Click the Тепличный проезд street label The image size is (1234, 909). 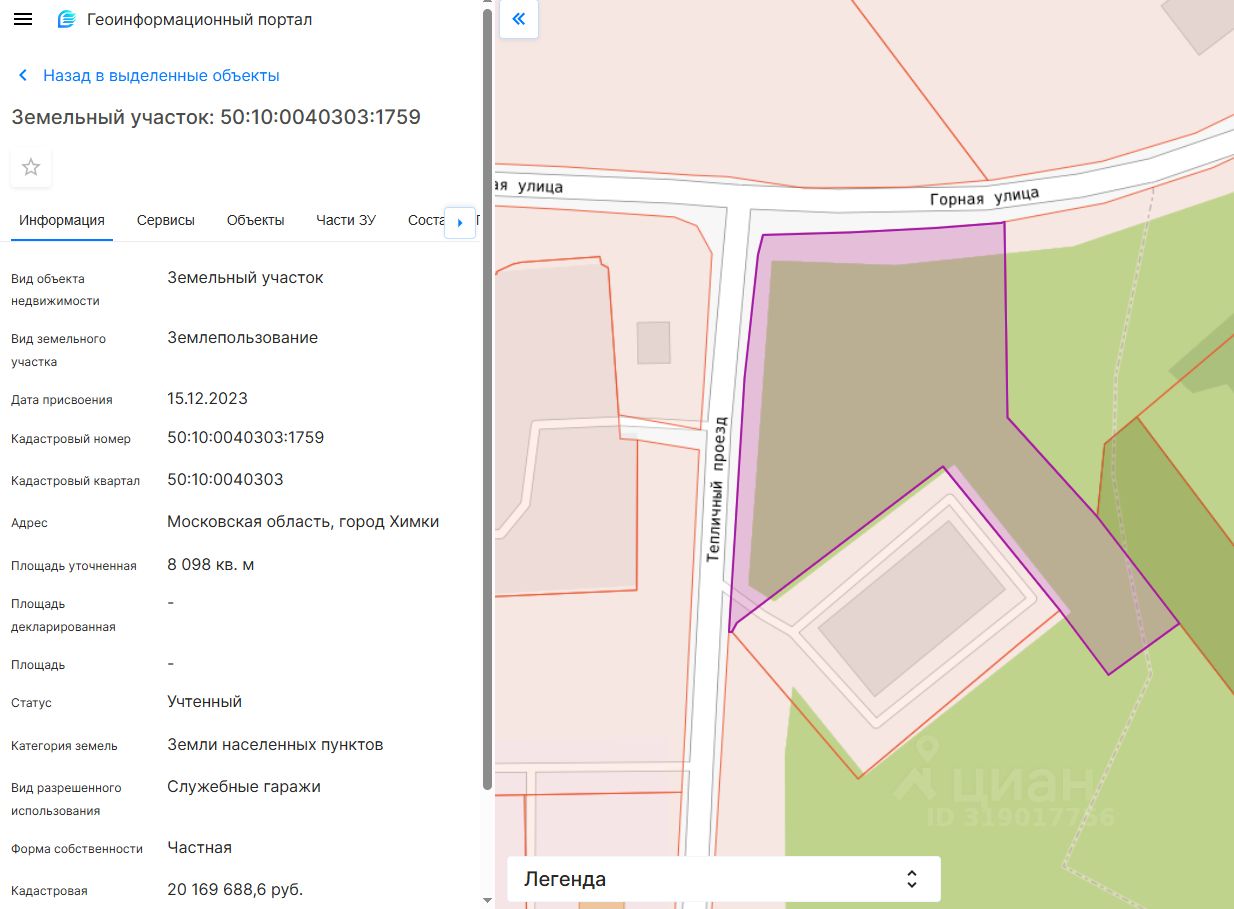click(x=714, y=490)
